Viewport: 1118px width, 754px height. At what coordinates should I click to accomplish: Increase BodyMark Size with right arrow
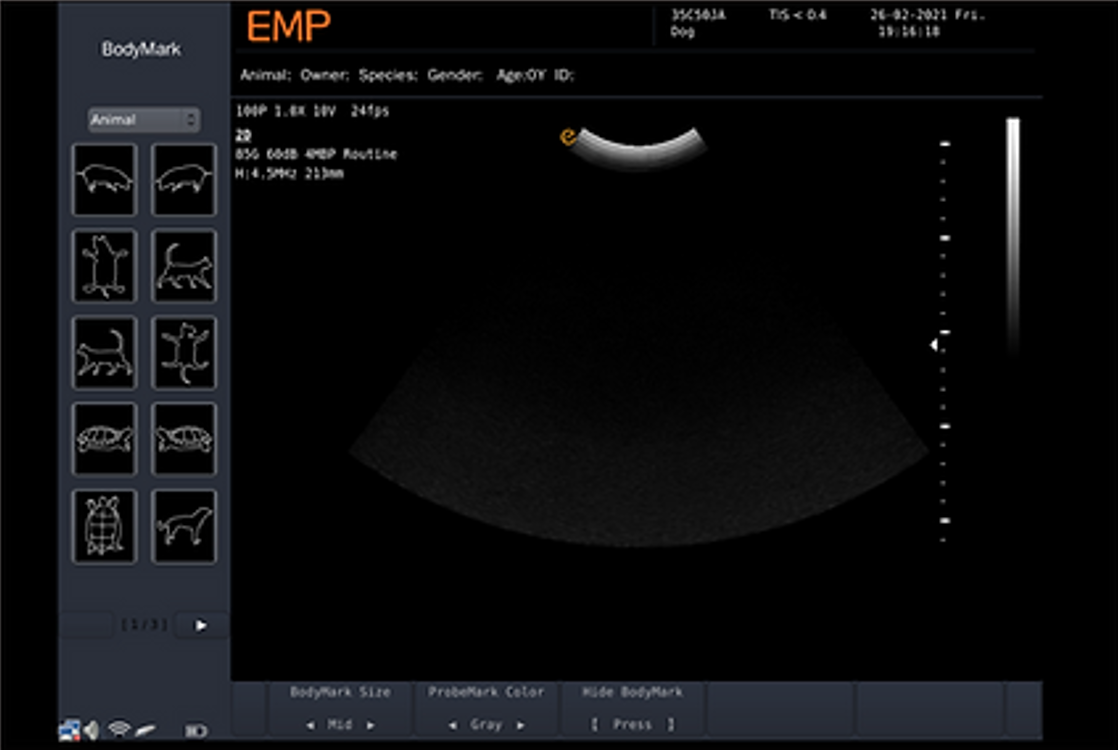tap(370, 725)
